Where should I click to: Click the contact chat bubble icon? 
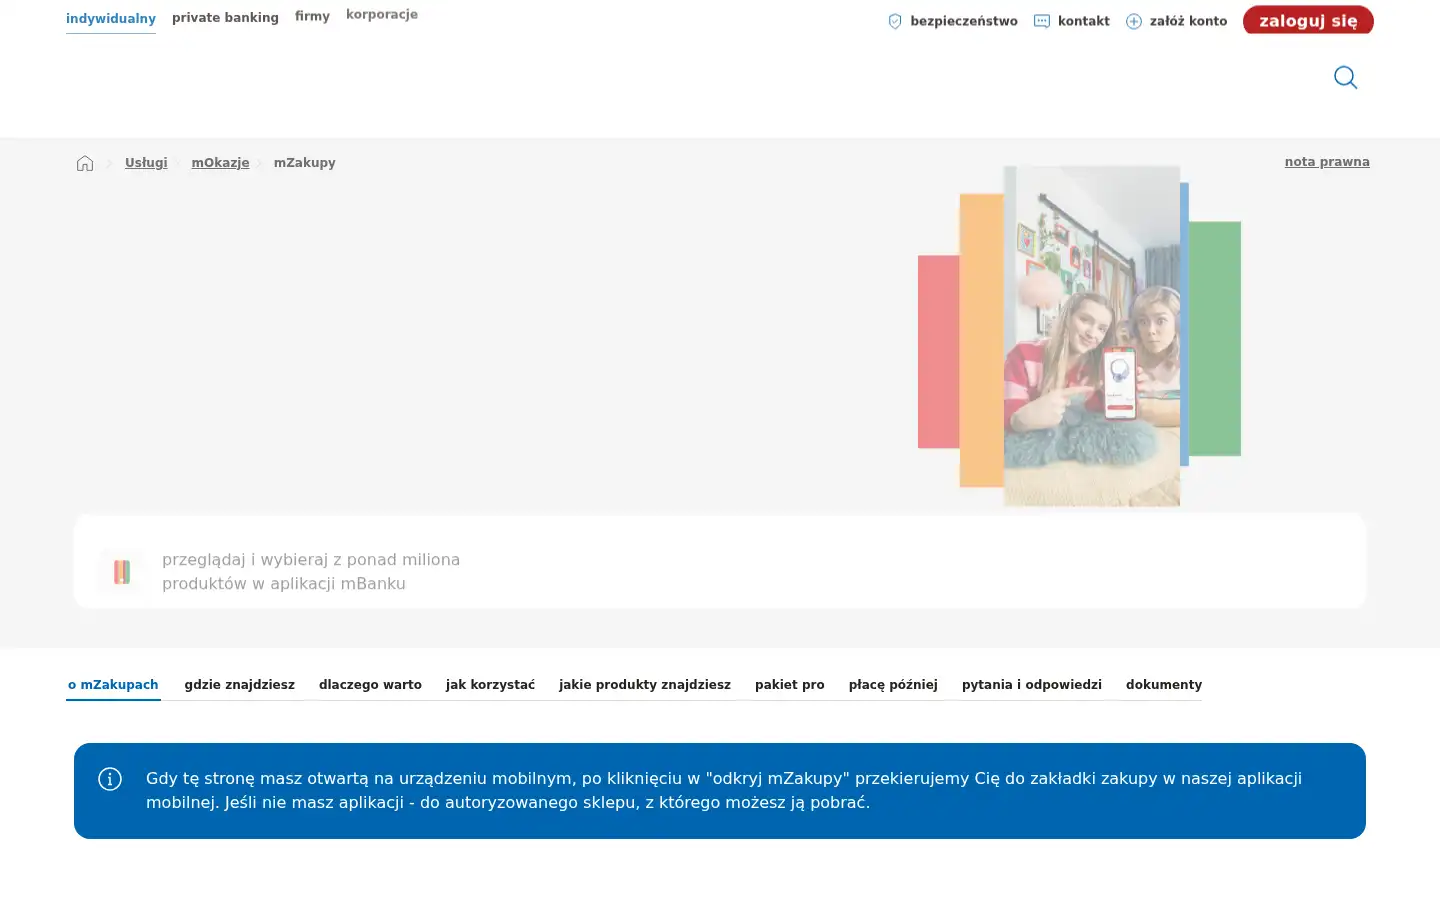pyautogui.click(x=1042, y=21)
